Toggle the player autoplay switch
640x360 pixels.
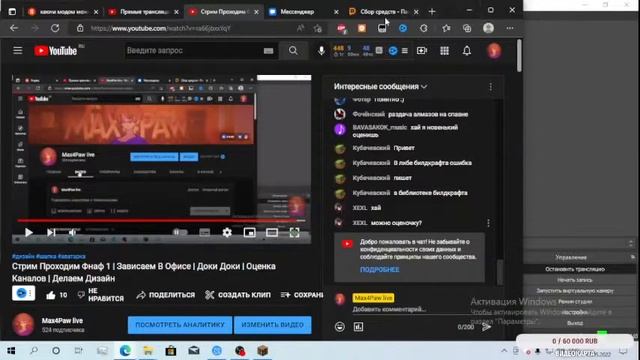[x=180, y=232]
